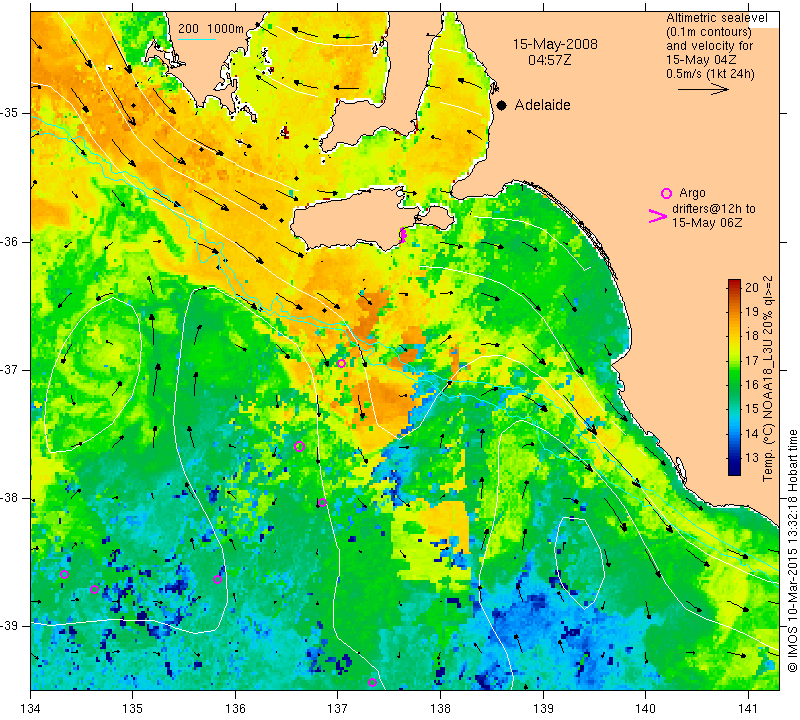
Task: Click the Argo float circle near 137E, 37S
Action: (341, 363)
